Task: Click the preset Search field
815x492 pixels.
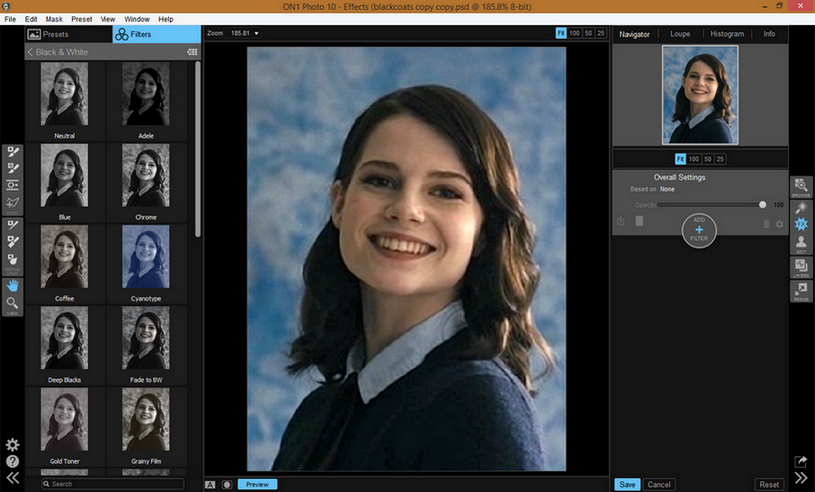Action: 113,484
